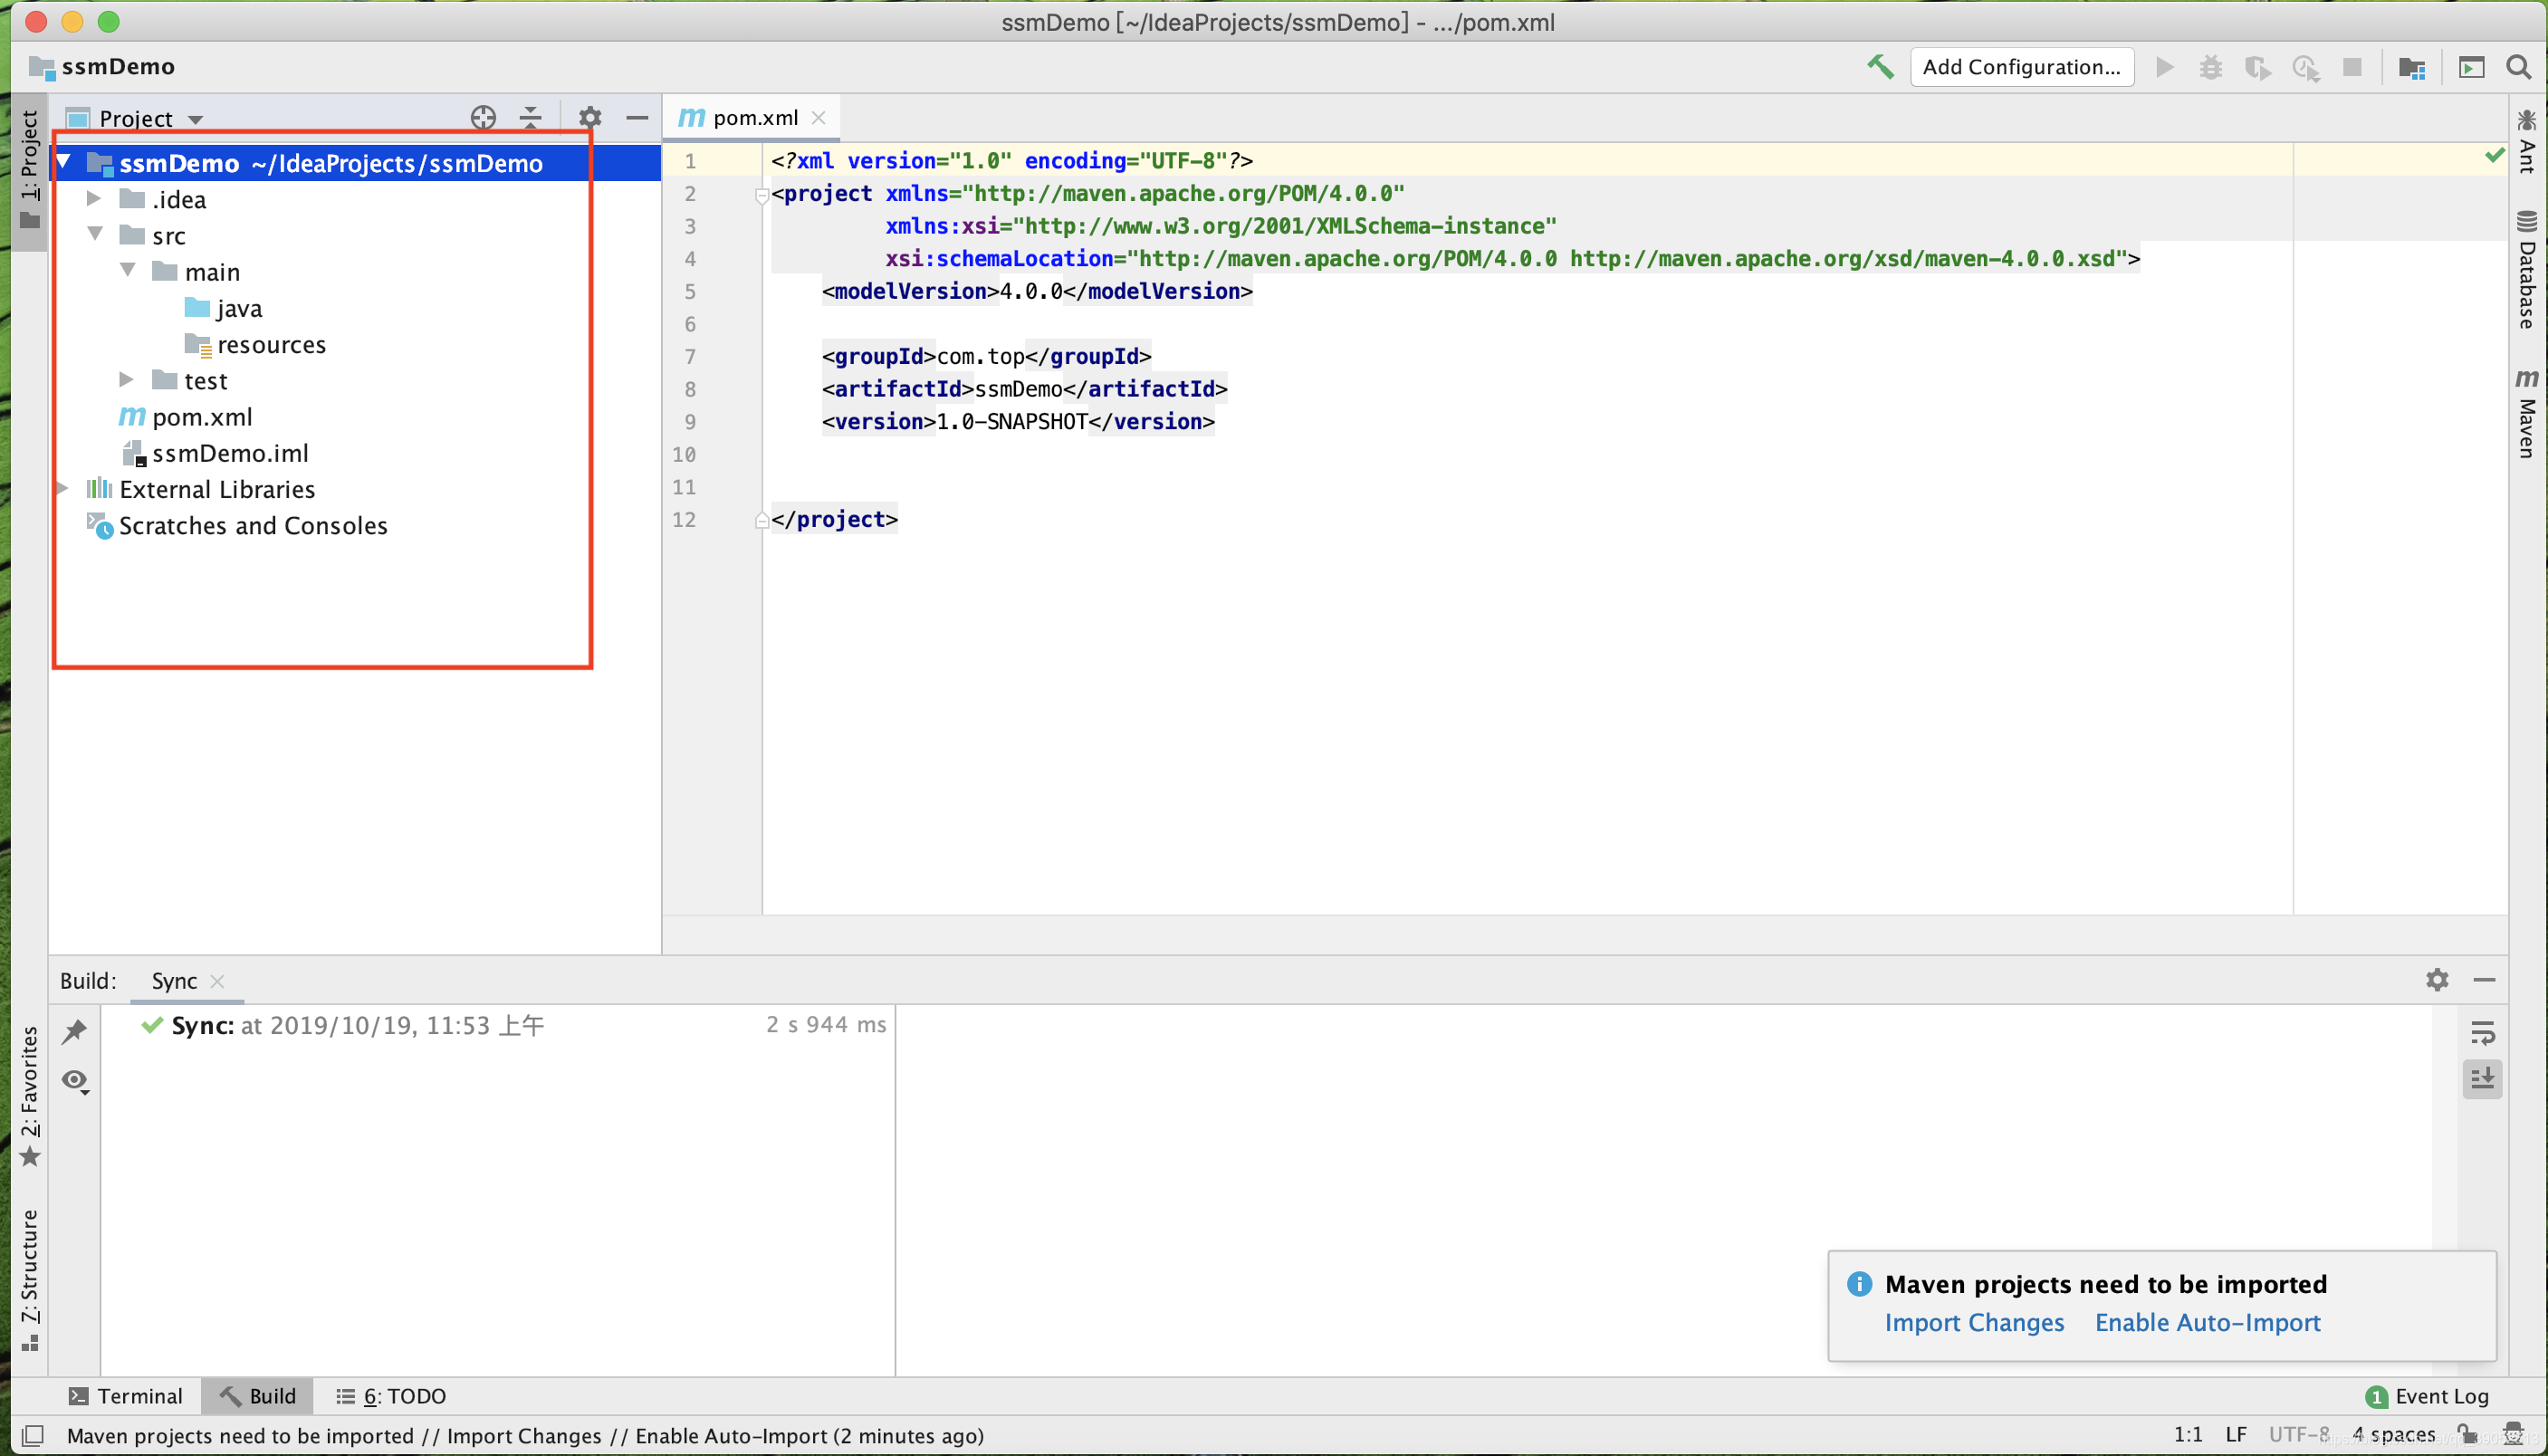Open the Project view dropdown

pos(150,118)
